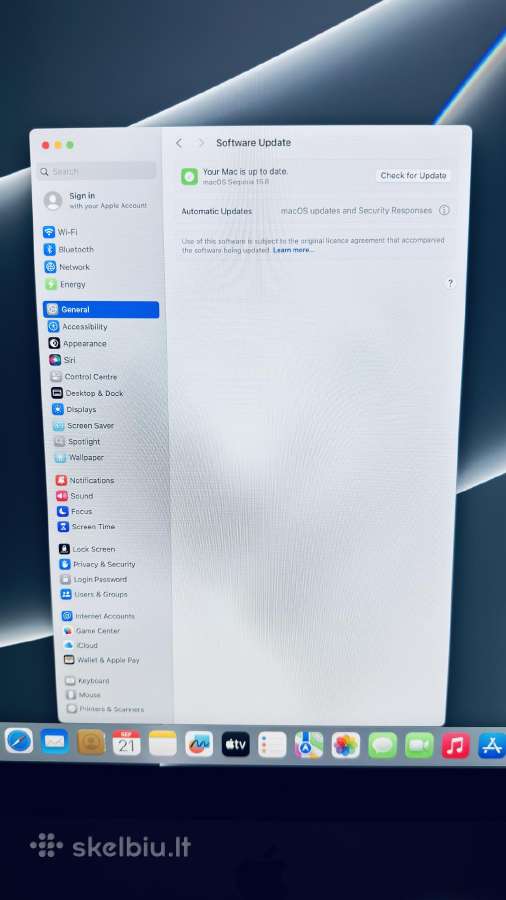Launch Mail from the Dock

55,742
